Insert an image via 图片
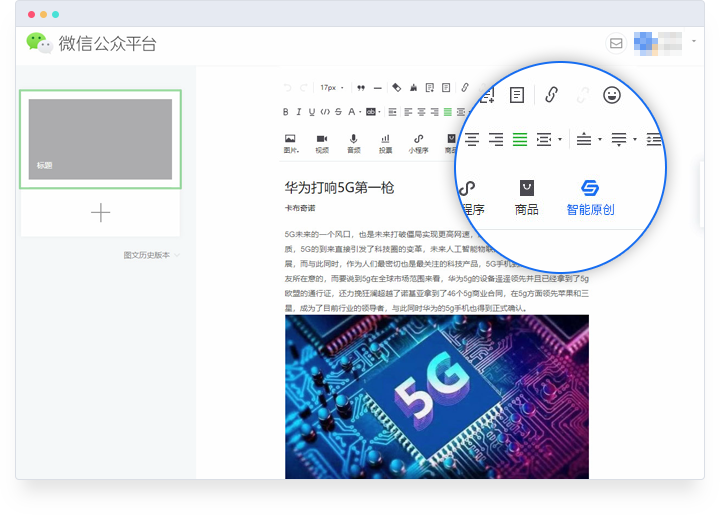This screenshot has width=720, height=515. pos(291,143)
